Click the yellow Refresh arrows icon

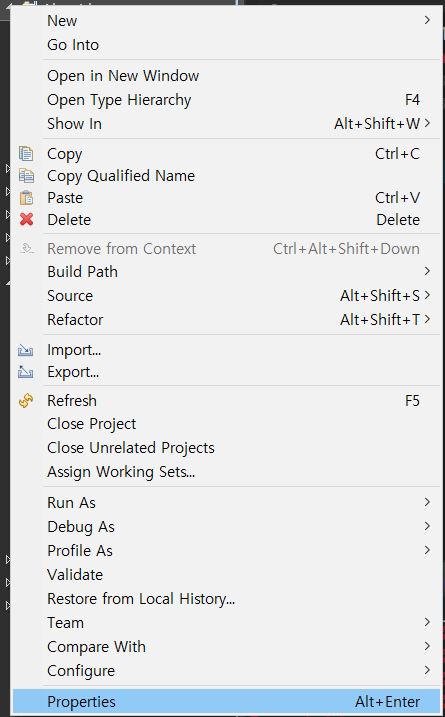click(26, 401)
